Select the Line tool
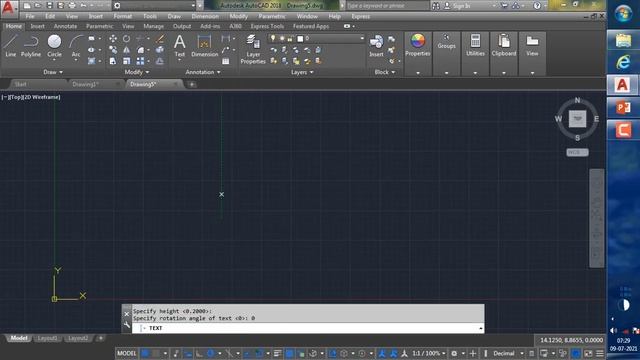The image size is (640, 360). click(x=11, y=45)
